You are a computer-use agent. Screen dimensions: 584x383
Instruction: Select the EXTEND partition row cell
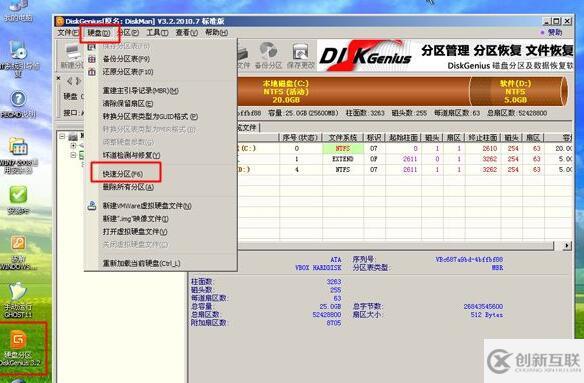point(343,159)
